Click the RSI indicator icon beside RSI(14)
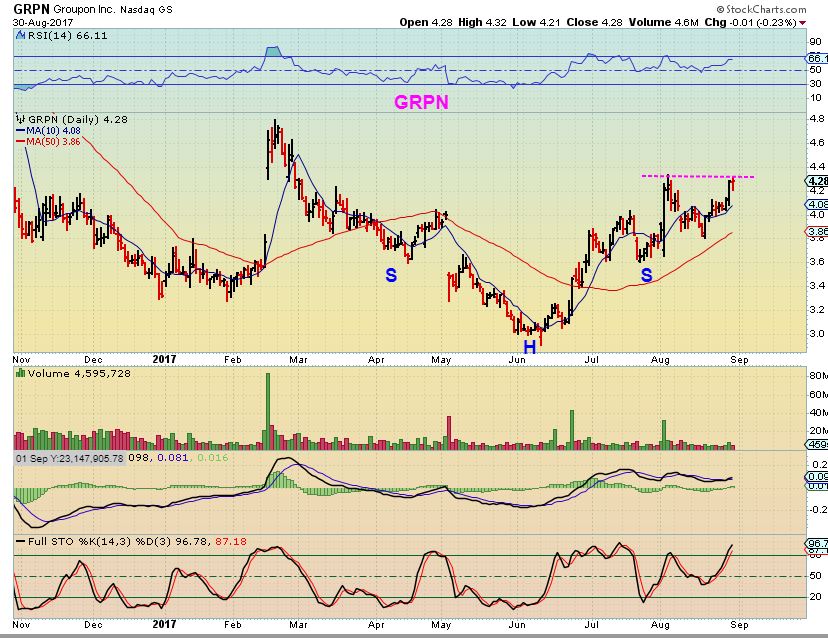This screenshot has width=828, height=638. (x=20, y=36)
